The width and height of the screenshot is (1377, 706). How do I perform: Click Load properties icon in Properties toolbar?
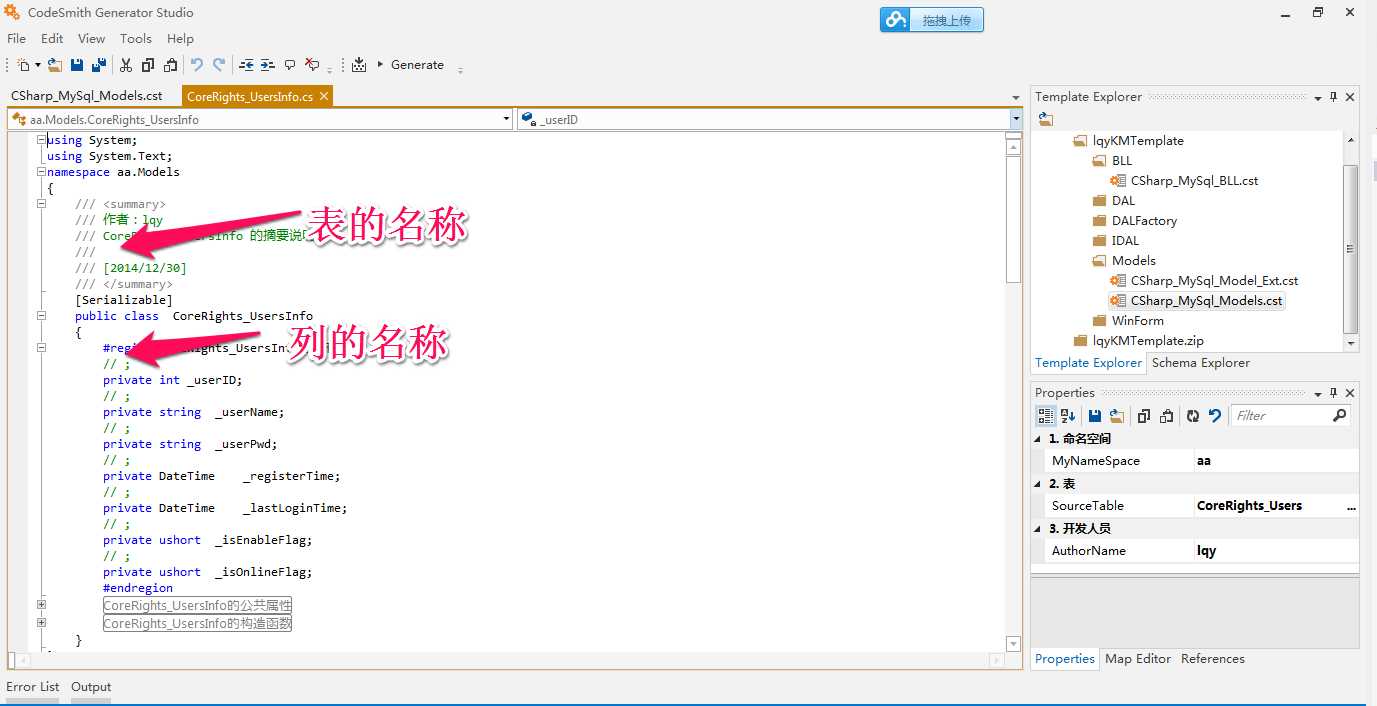(1116, 416)
